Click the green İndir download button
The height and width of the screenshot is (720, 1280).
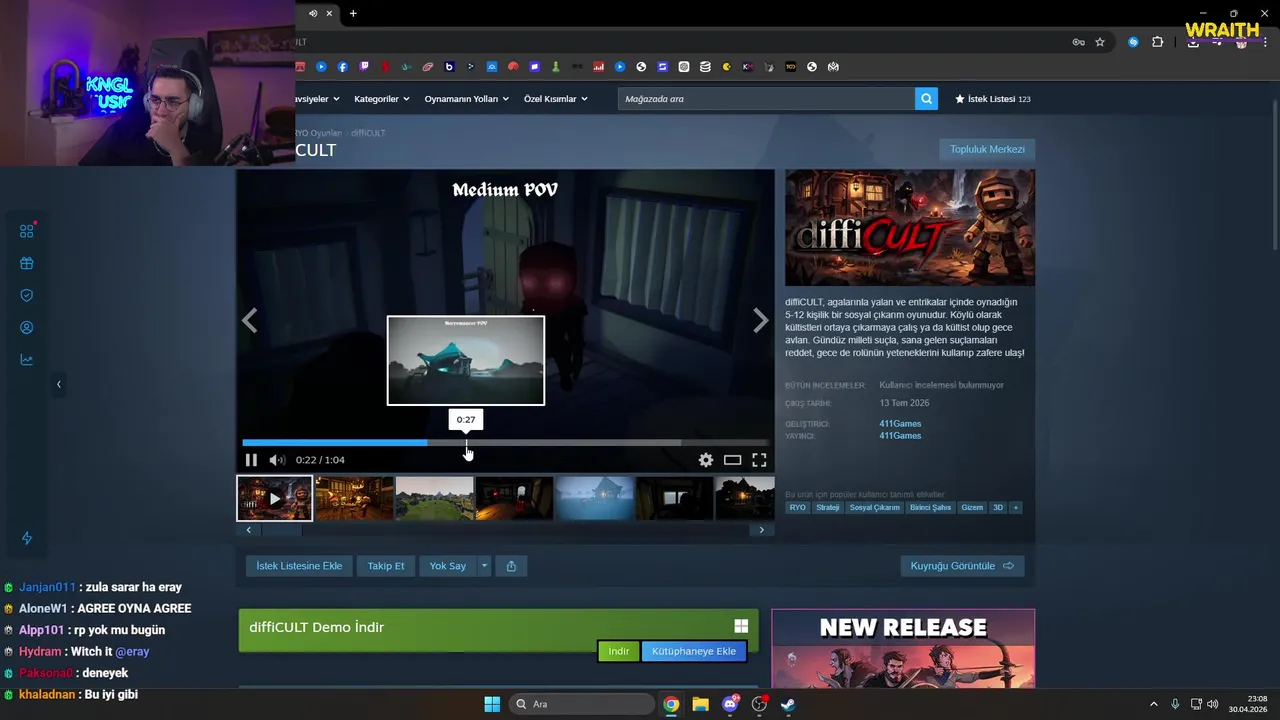(x=619, y=651)
